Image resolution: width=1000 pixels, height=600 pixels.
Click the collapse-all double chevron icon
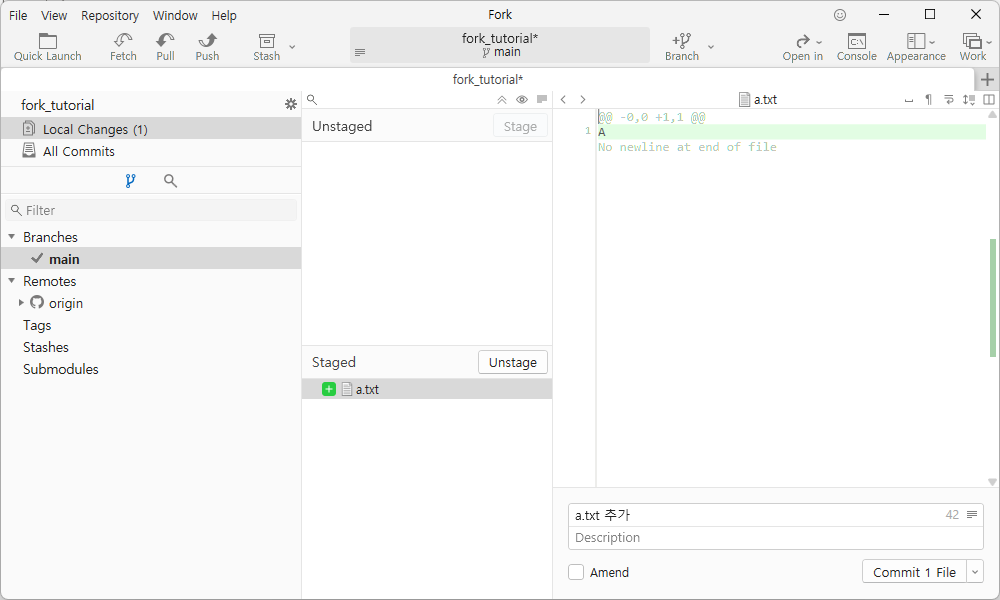pyautogui.click(x=502, y=99)
